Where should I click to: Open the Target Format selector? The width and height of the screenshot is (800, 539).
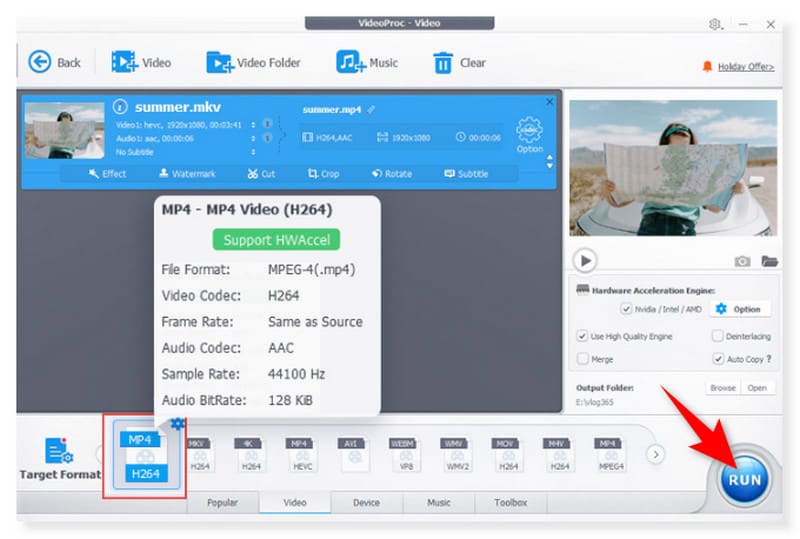click(x=60, y=459)
